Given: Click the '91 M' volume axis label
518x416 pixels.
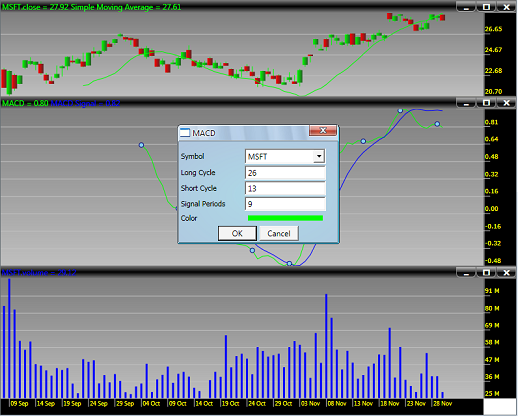Looking at the screenshot, I should pyautogui.click(x=492, y=291).
